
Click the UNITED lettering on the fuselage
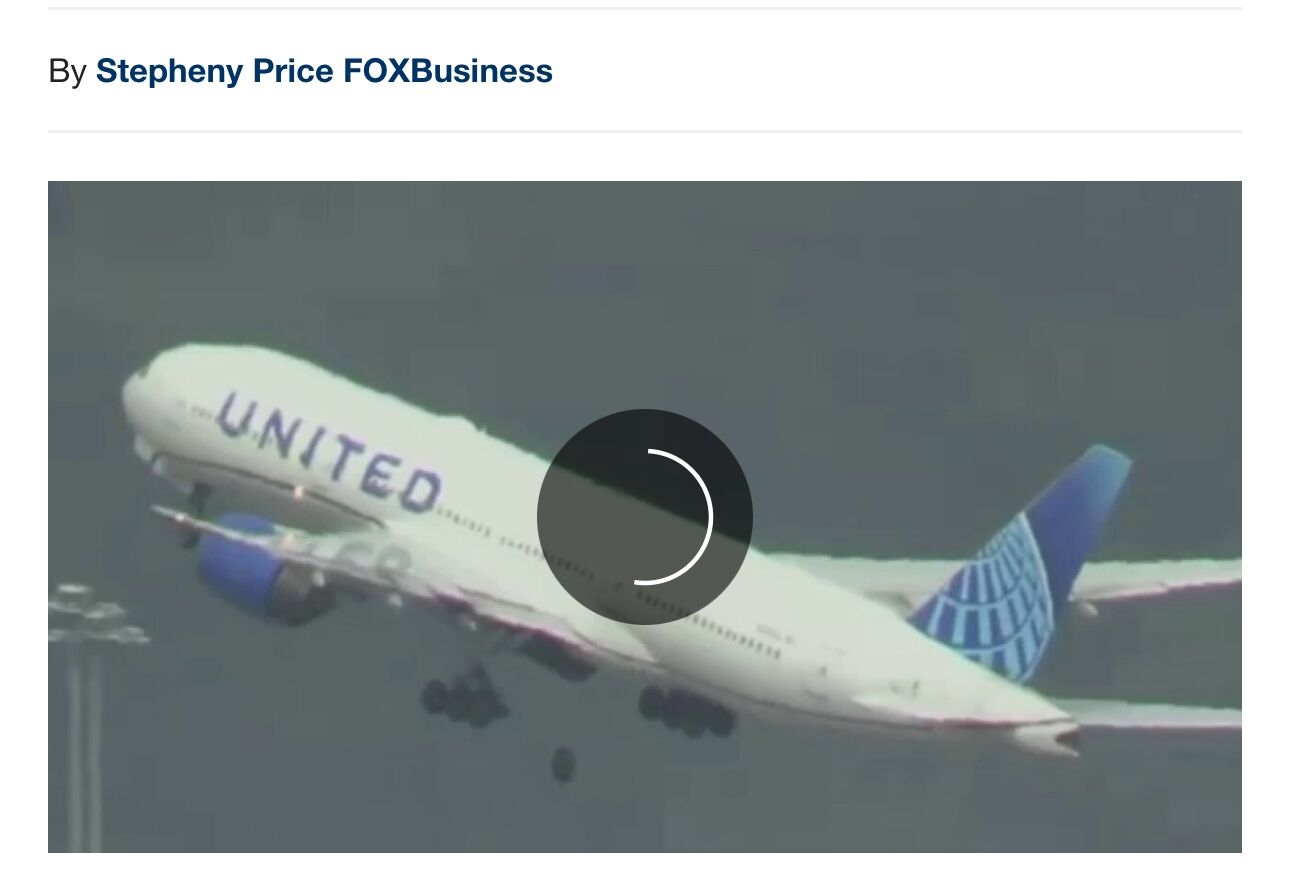click(x=329, y=451)
